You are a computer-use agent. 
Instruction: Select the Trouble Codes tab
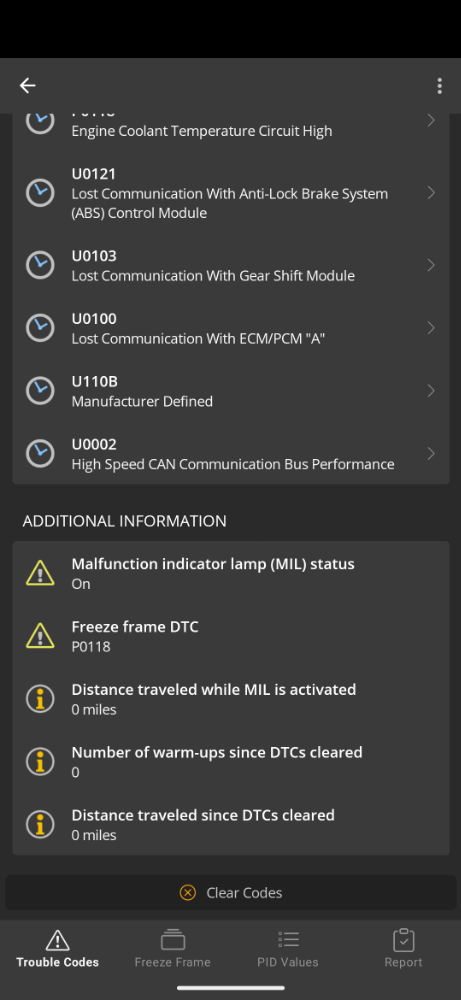[57, 948]
